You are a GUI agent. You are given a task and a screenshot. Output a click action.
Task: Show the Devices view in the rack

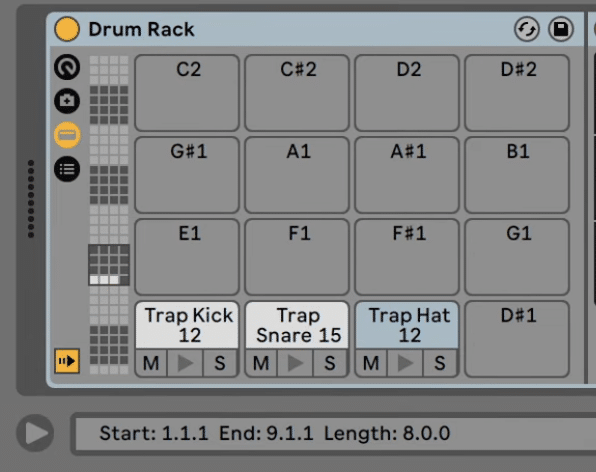click(x=67, y=169)
